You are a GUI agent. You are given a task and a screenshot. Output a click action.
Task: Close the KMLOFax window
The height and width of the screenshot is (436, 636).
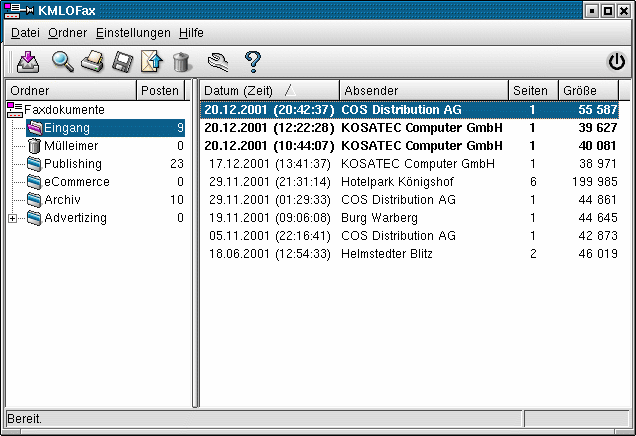coord(623,11)
